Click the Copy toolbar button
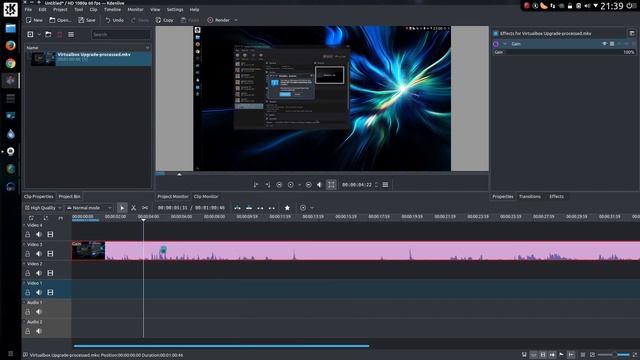Viewport: 640px width, 360px height. pyautogui.click(x=164, y=20)
